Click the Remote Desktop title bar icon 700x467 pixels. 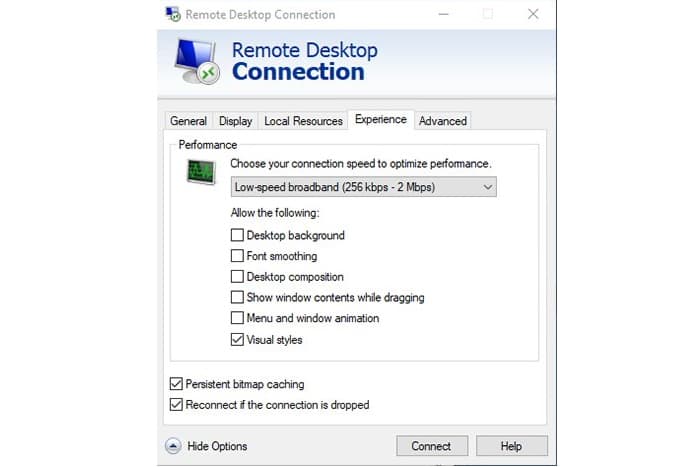[173, 14]
